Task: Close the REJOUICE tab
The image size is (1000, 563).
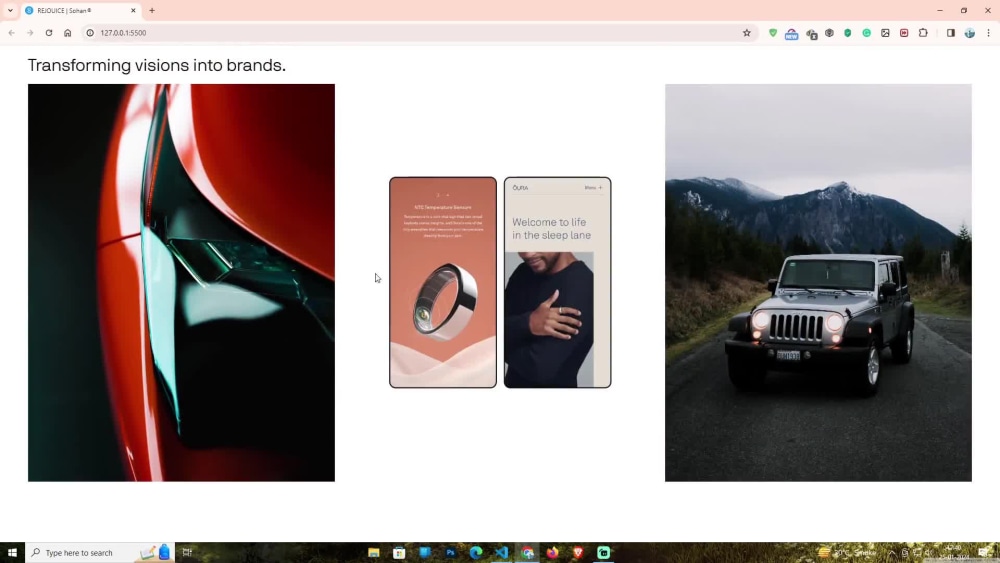Action: 133,10
